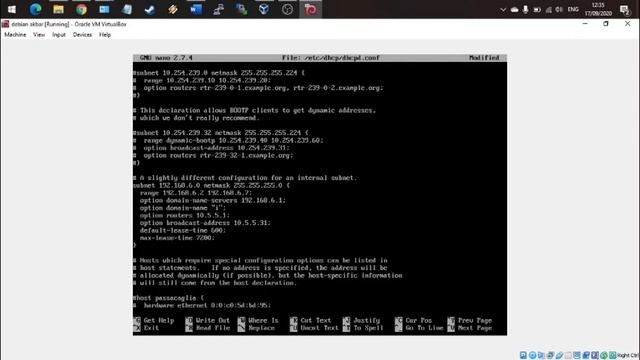Click the 'option broadcast-address 10.5.5.31' line
The height and width of the screenshot is (360, 640).
(205, 223)
